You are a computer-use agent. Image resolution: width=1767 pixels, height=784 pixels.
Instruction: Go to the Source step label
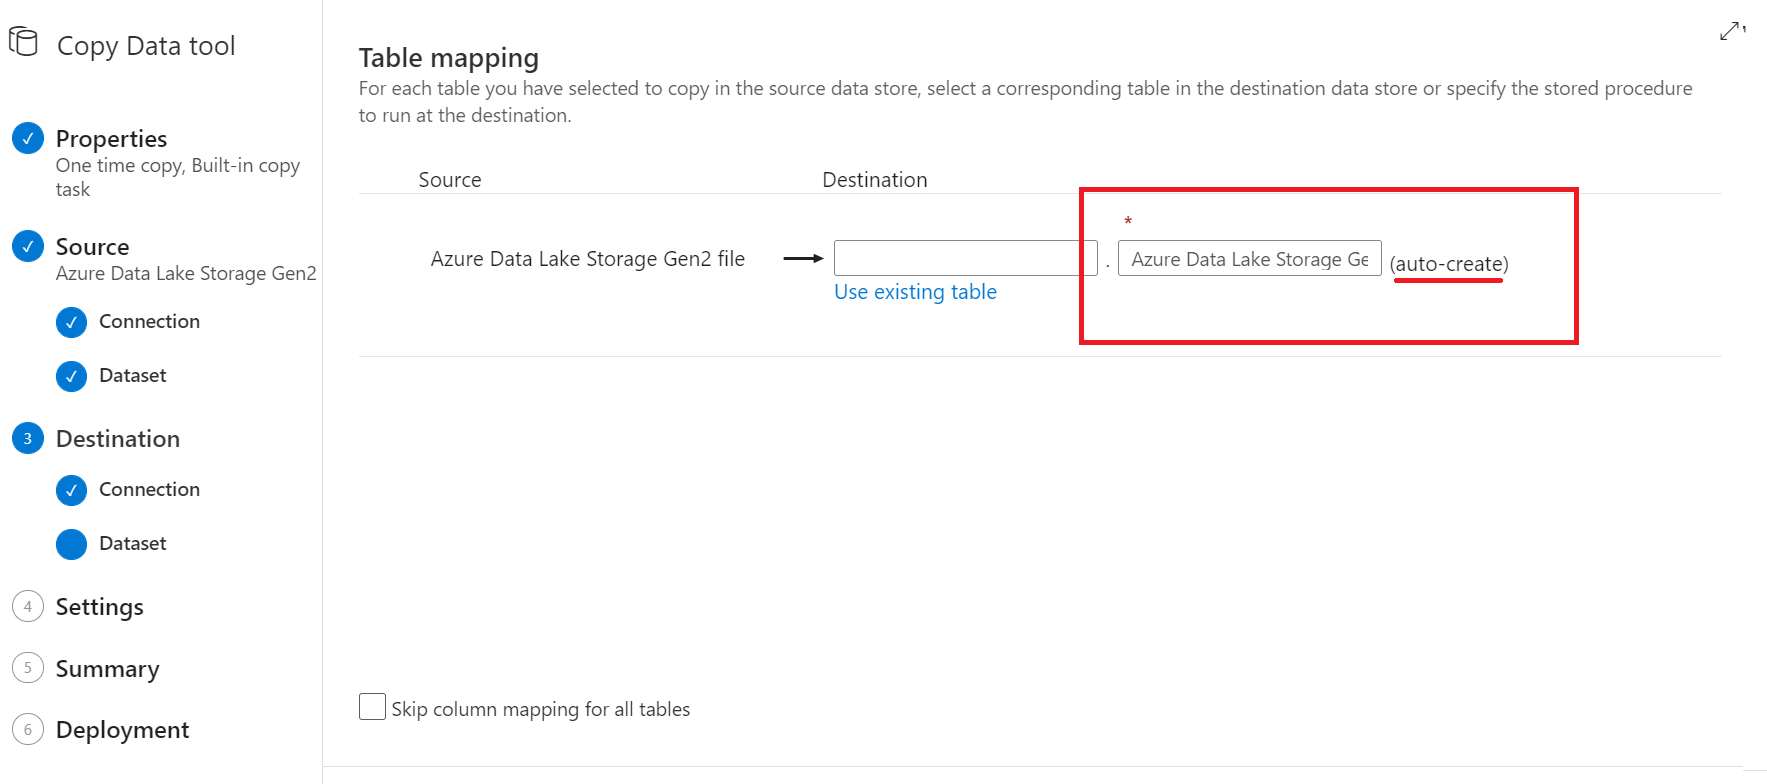92,247
